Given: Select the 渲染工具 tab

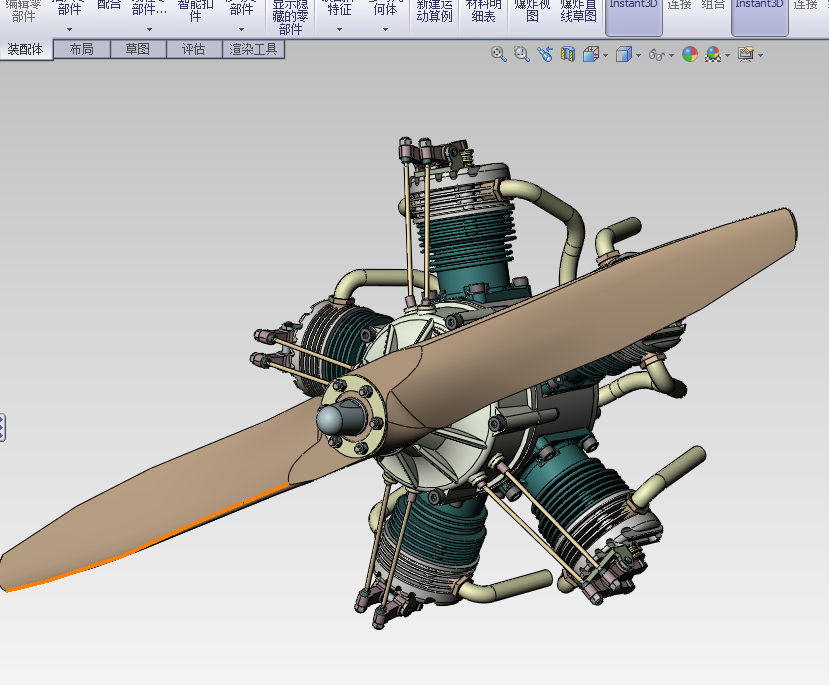Looking at the screenshot, I should coord(253,49).
